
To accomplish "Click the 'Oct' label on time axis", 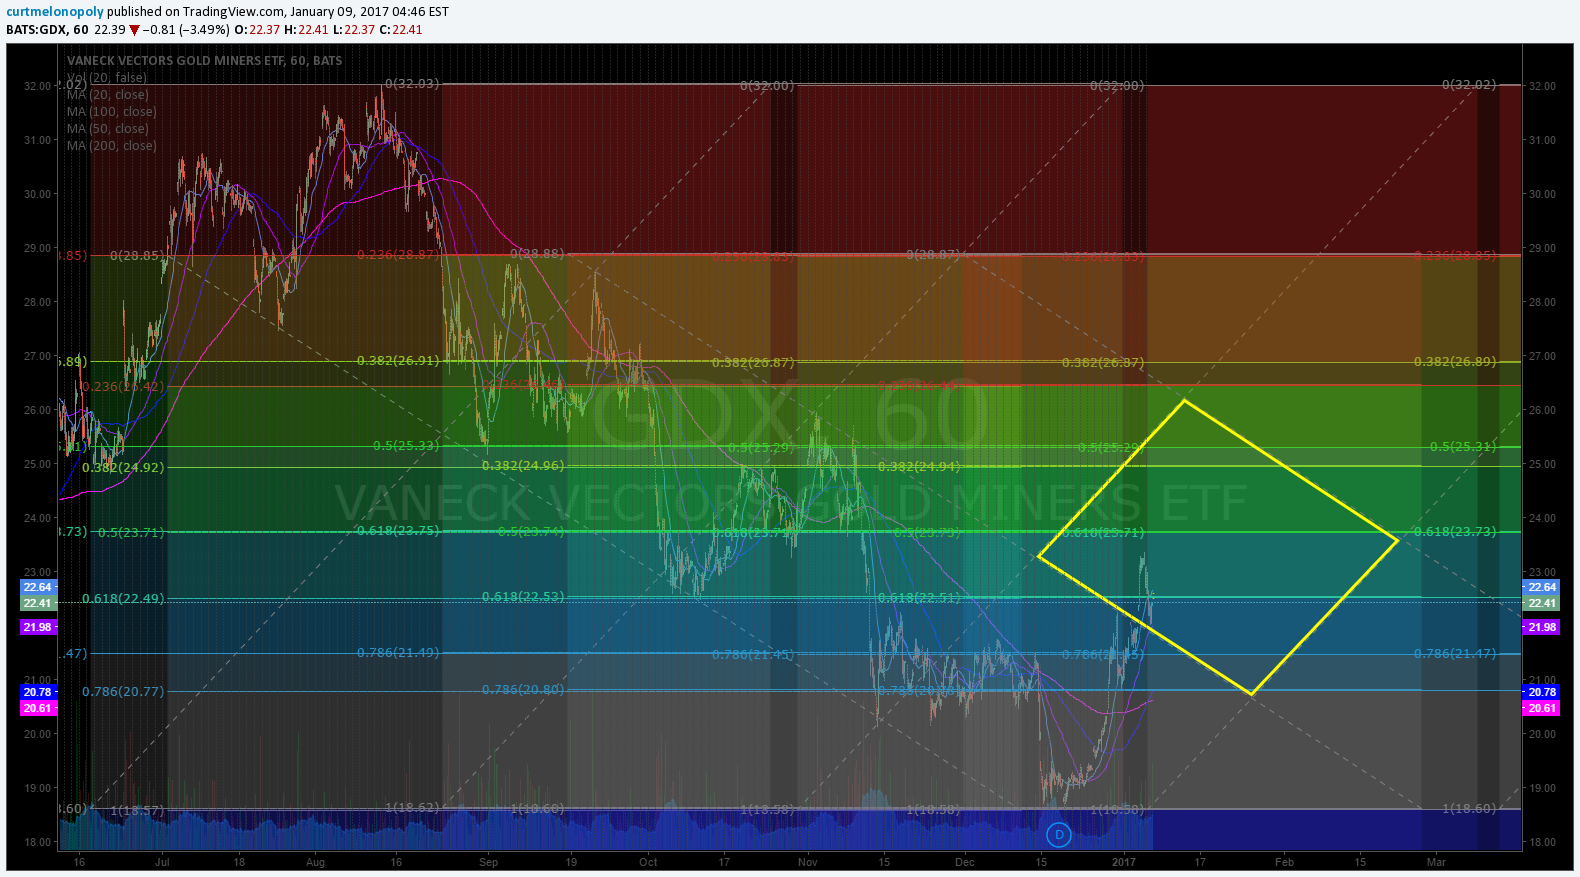I will [x=648, y=862].
